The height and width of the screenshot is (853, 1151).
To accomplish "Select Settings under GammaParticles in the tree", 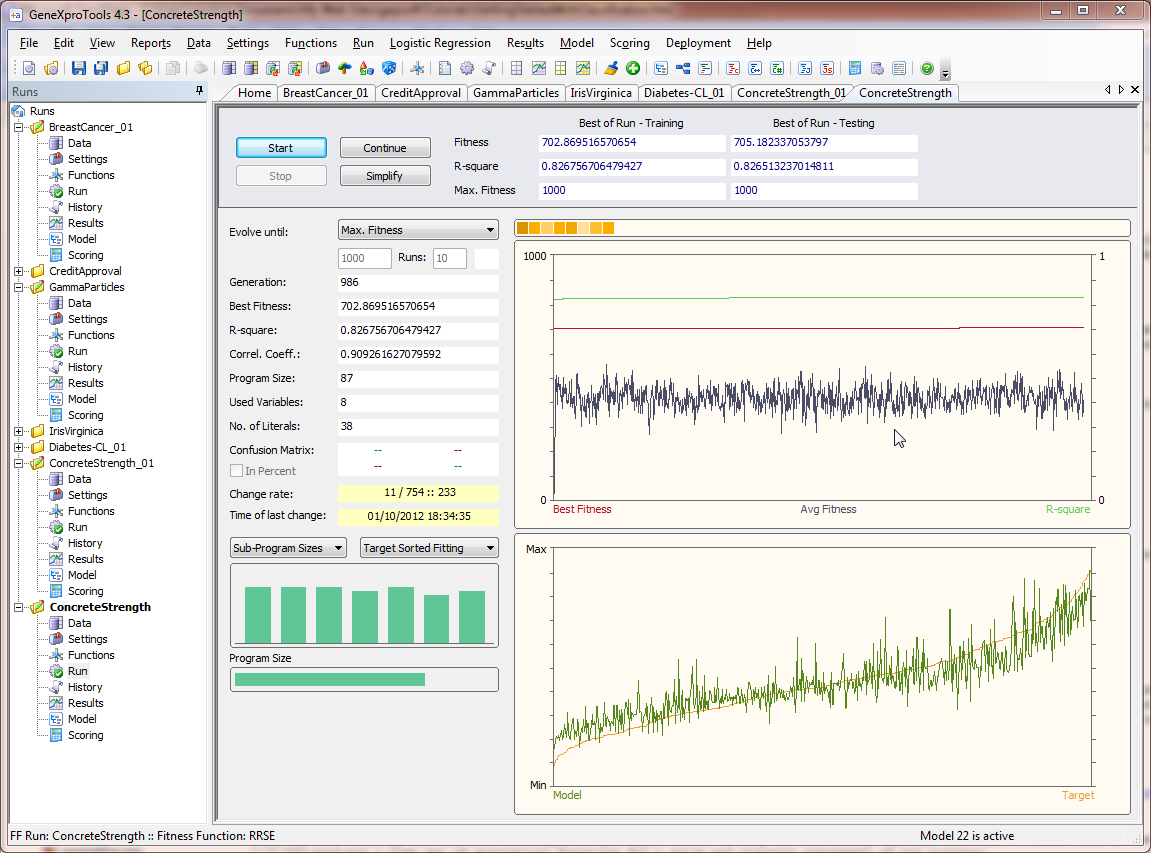I will pyautogui.click(x=87, y=319).
